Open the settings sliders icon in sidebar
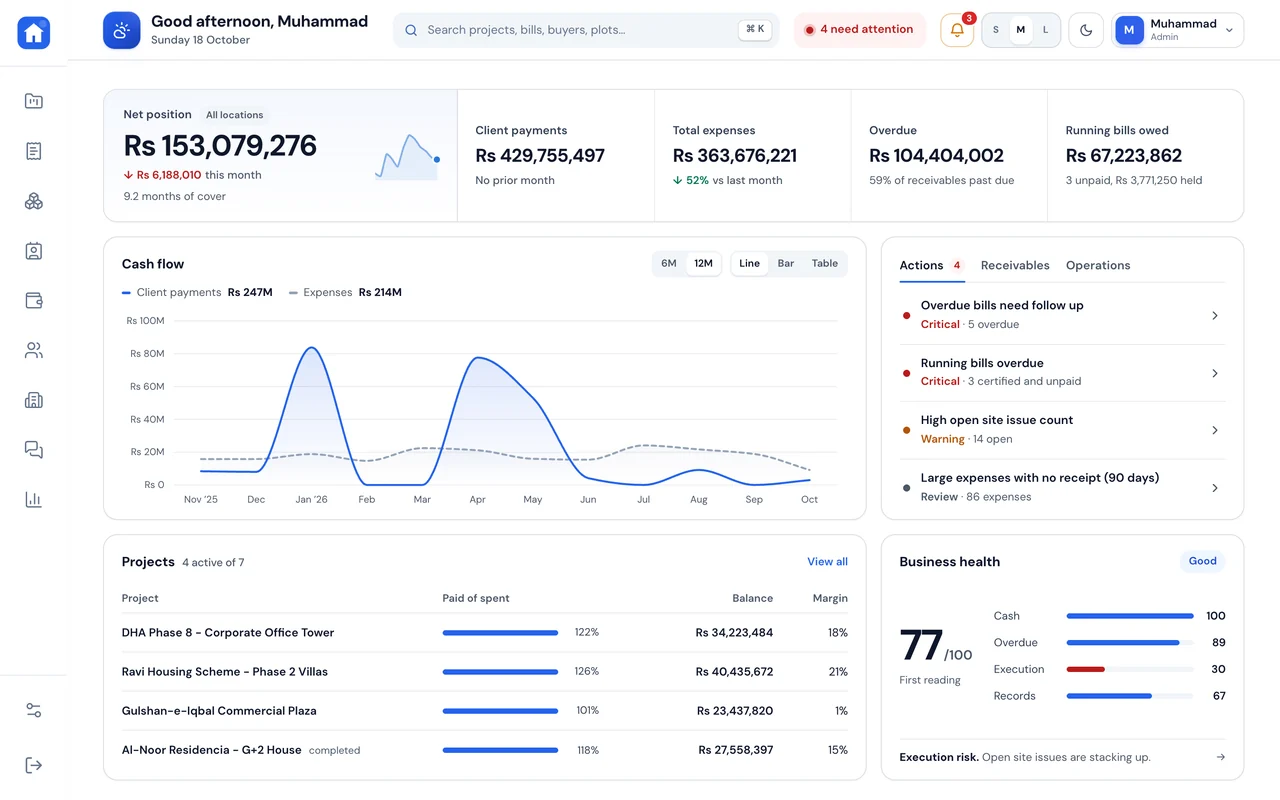1280x800 pixels. click(34, 710)
